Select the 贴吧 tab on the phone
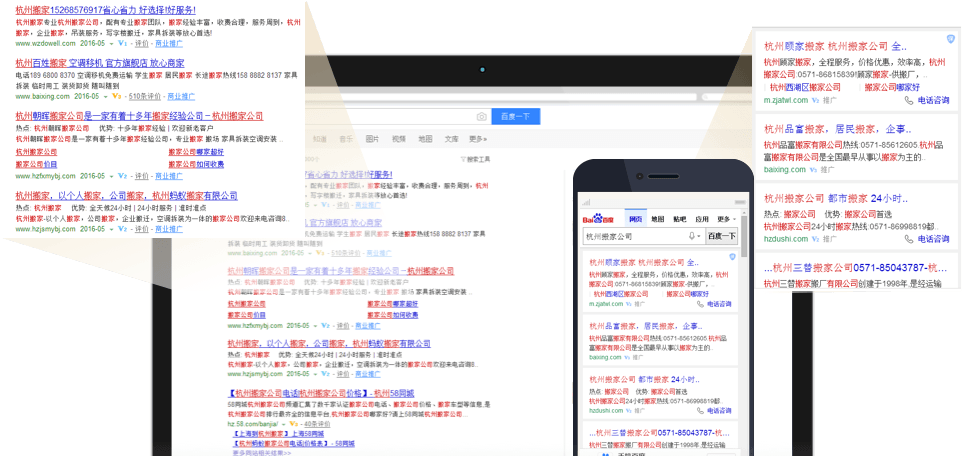Image resolution: width=963 pixels, height=456 pixels. tap(680, 219)
